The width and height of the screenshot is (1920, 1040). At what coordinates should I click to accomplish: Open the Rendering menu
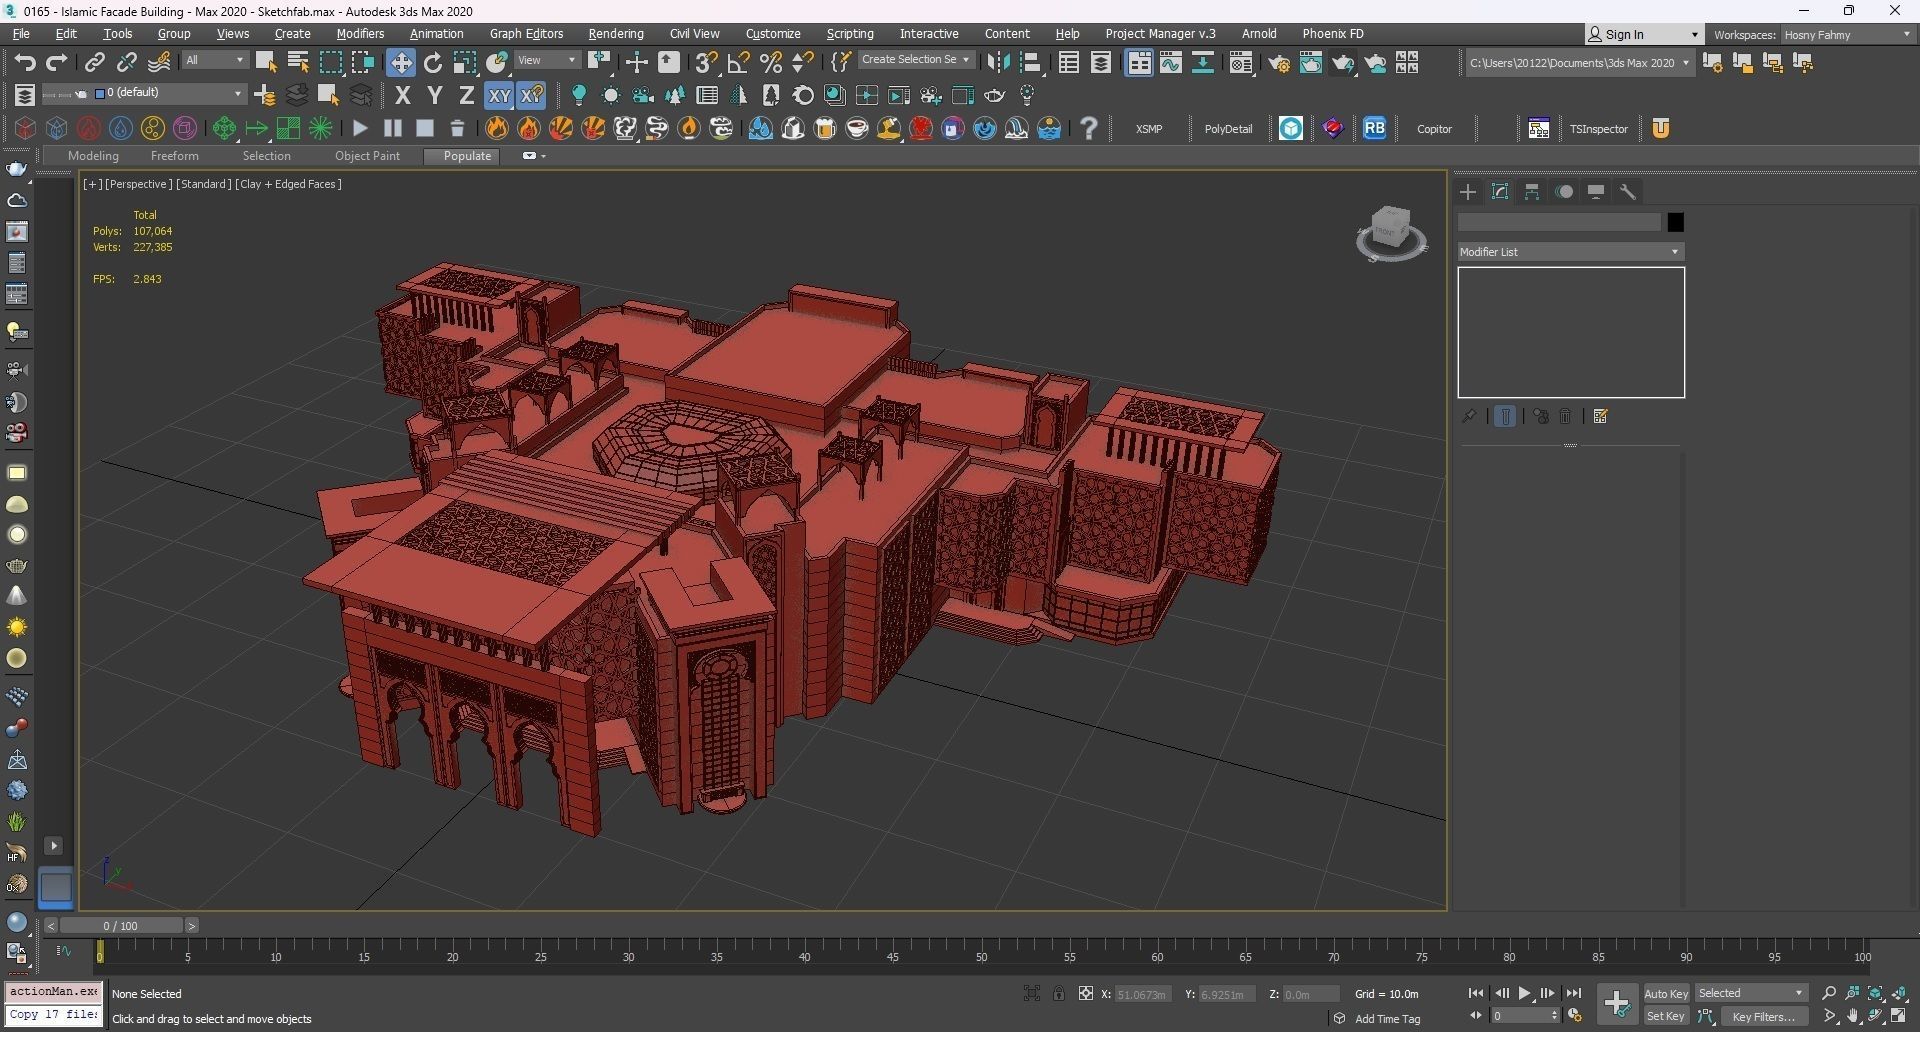[616, 34]
